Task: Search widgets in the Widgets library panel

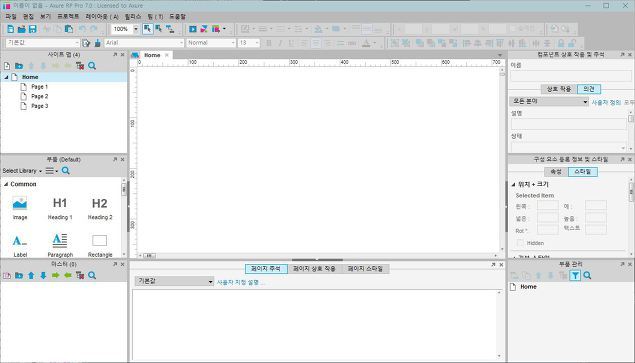Action: click(x=66, y=171)
